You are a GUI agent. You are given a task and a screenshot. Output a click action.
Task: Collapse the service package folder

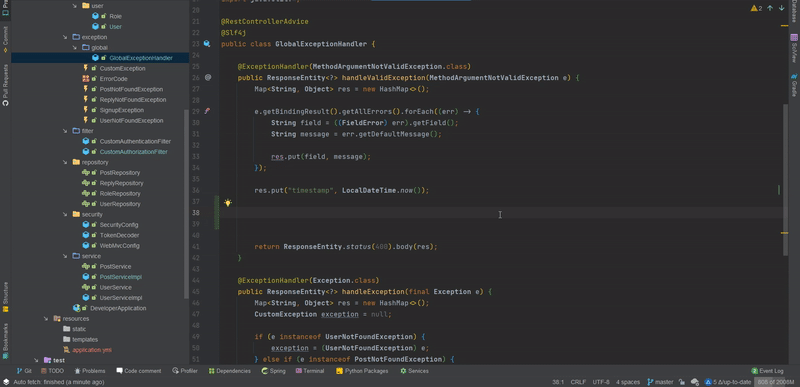(x=65, y=256)
